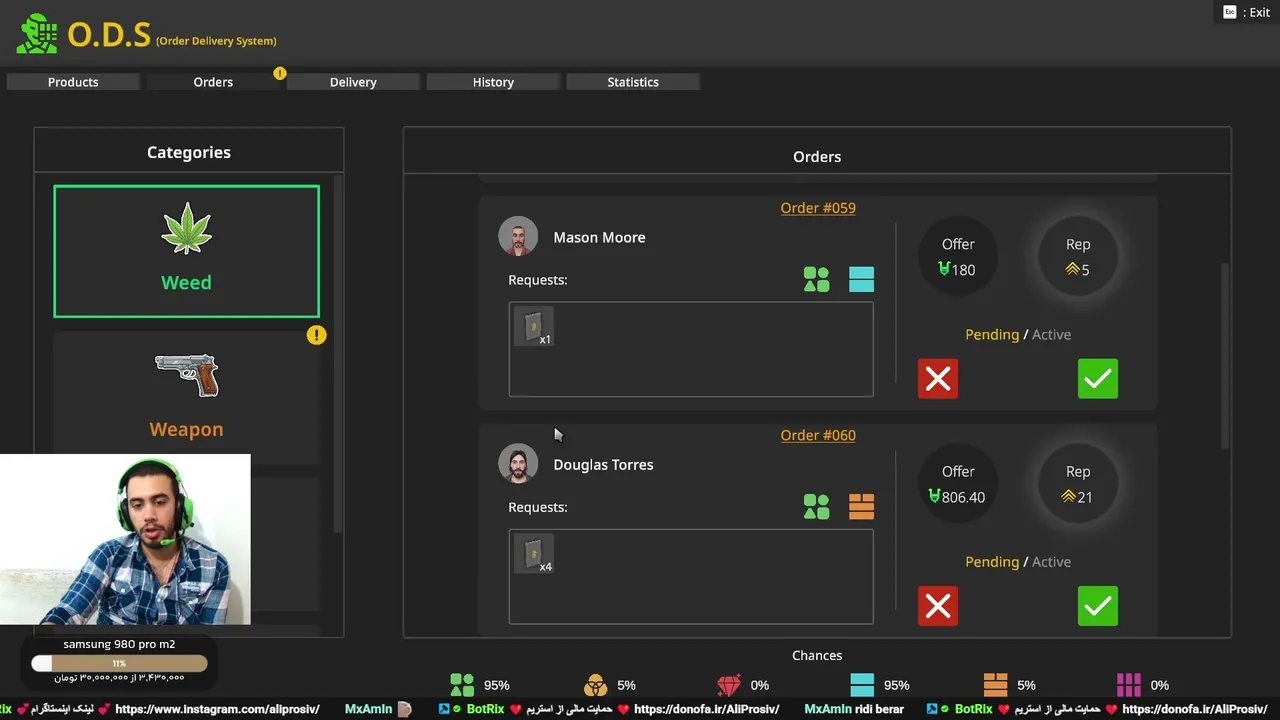The width and height of the screenshot is (1280, 720).
Task: Click the Orders list scrollbar
Action: pos(1225,355)
